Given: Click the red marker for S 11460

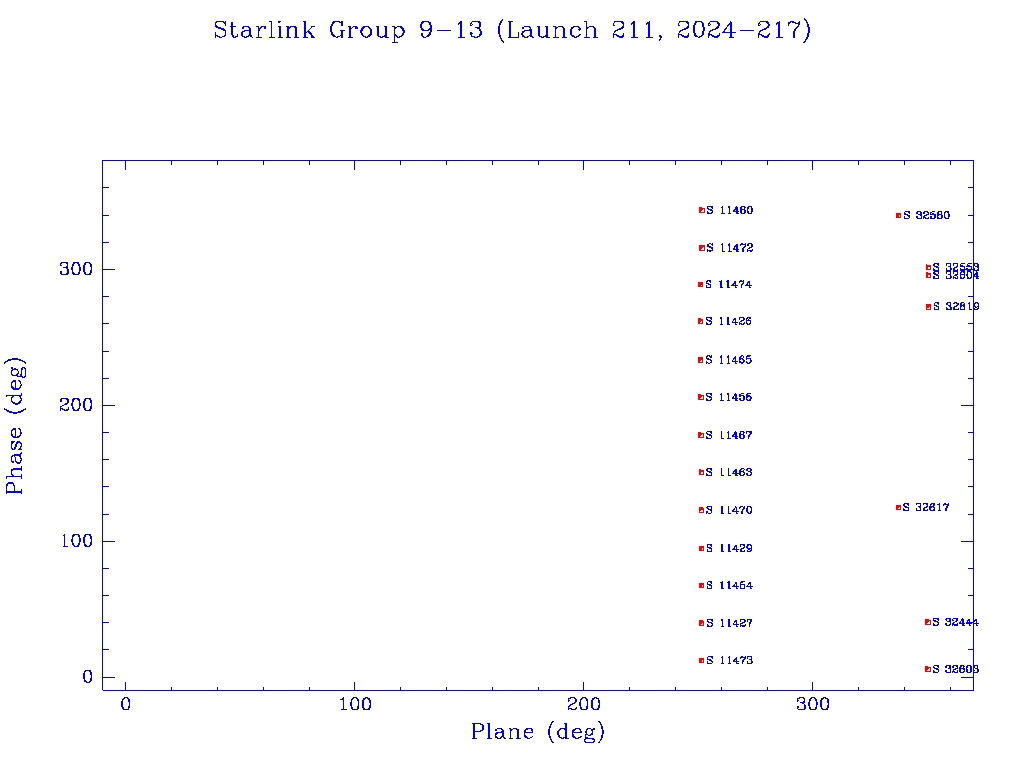Looking at the screenshot, I should 701,210.
